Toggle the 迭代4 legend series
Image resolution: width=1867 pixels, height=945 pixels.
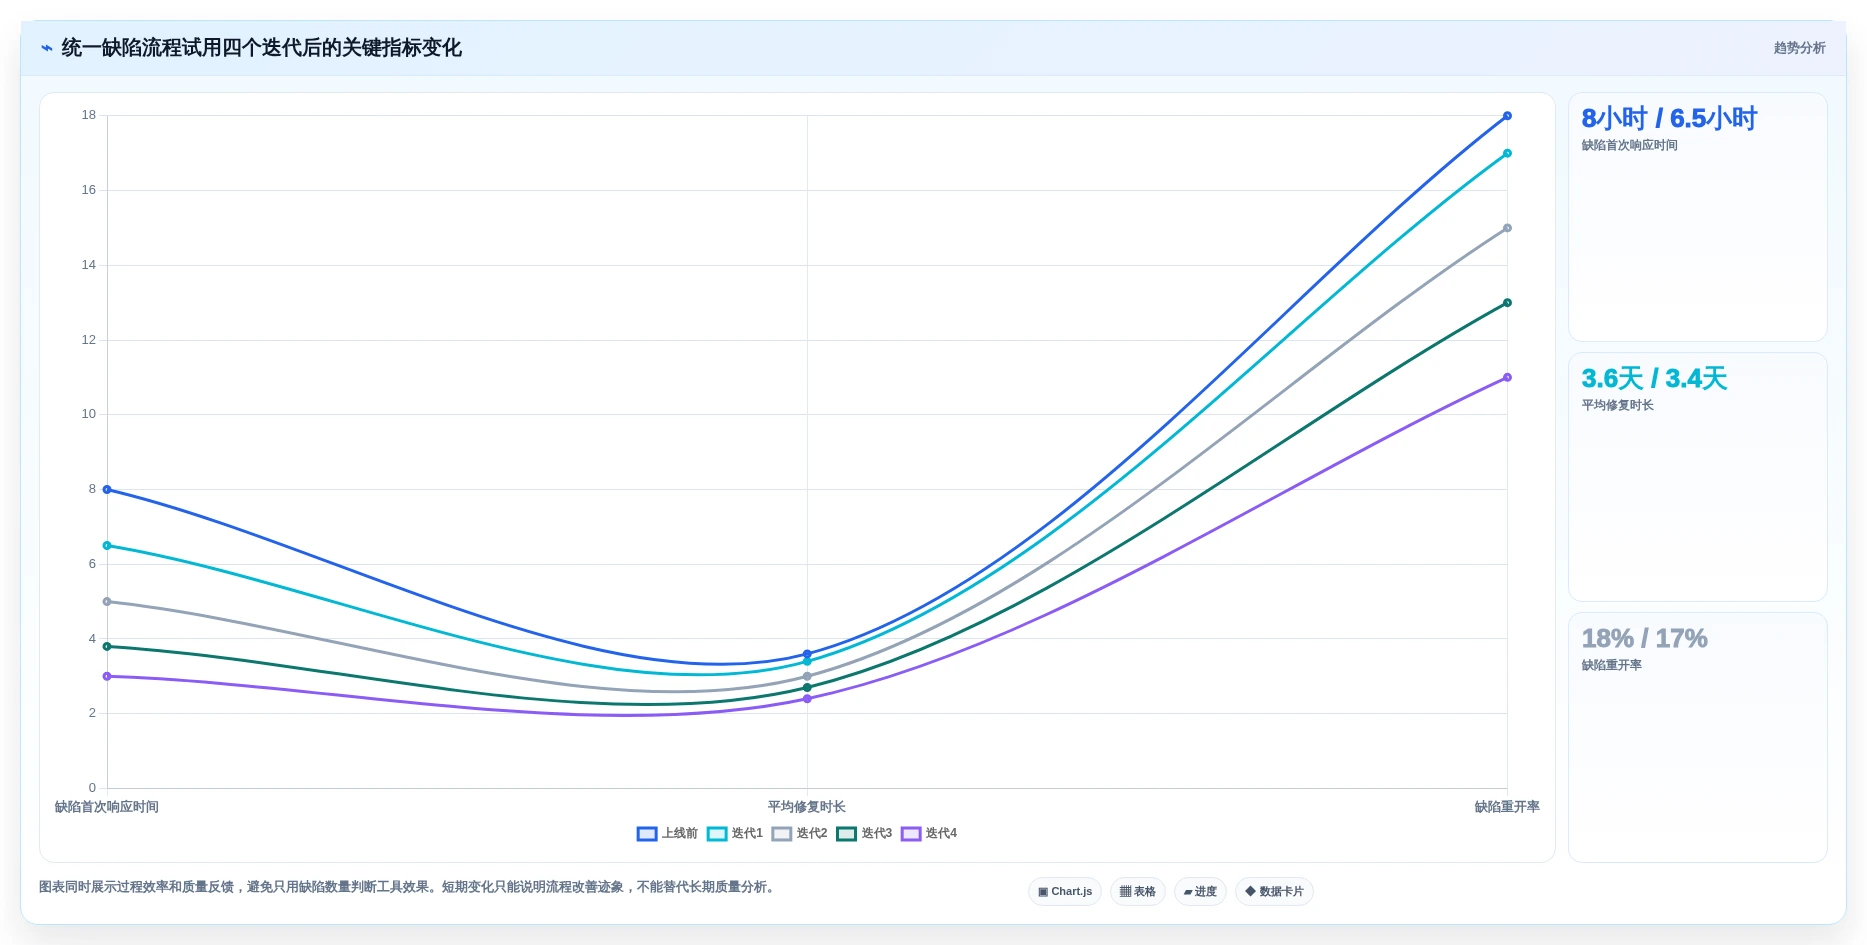point(929,834)
